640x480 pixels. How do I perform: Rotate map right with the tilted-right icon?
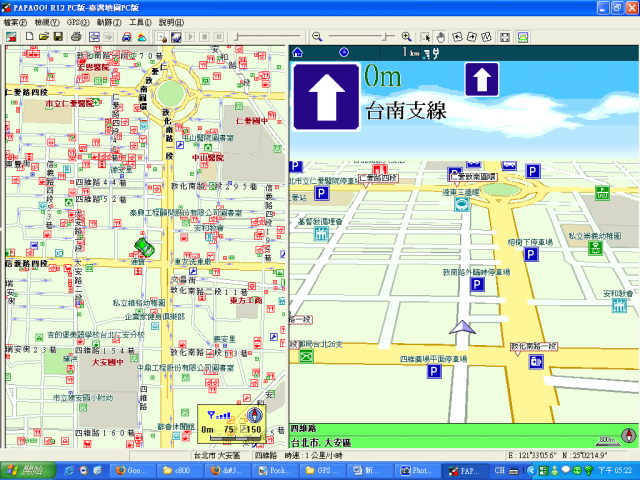[472, 37]
